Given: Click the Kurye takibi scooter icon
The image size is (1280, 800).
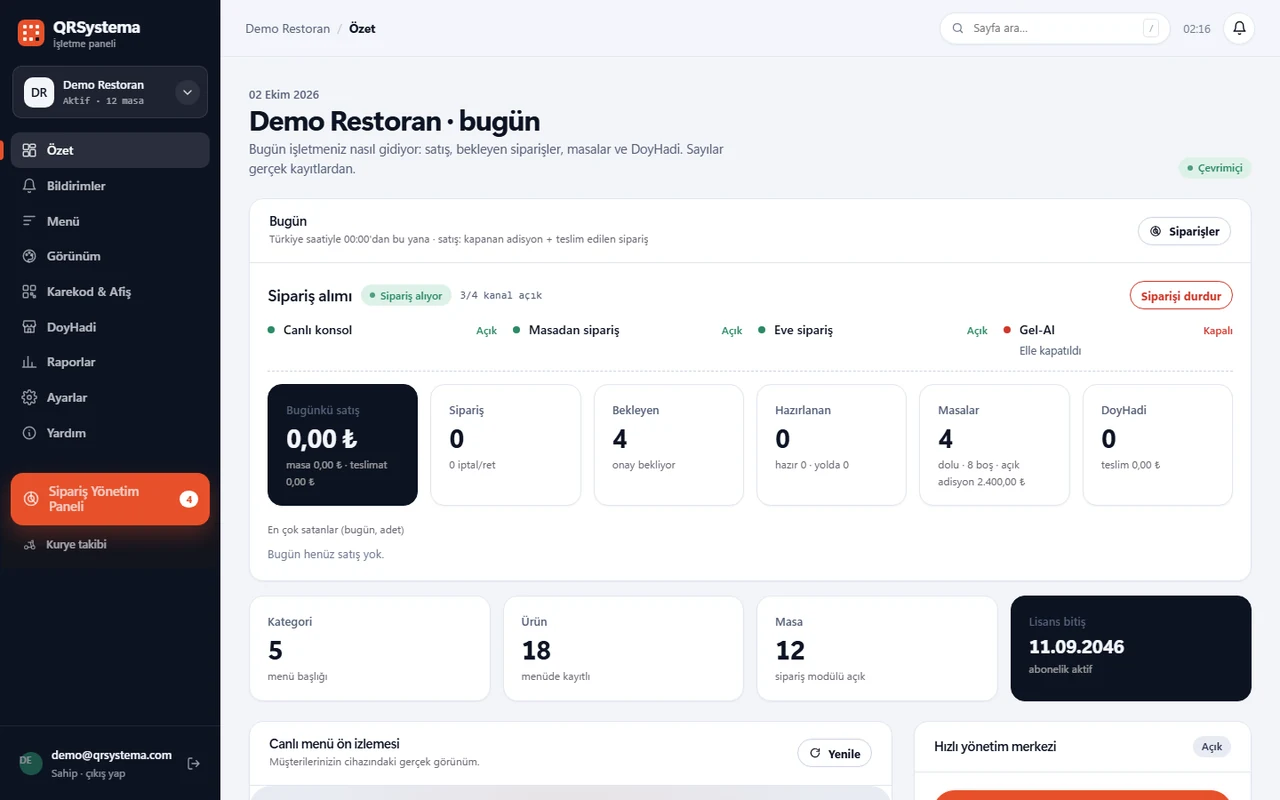Looking at the screenshot, I should coord(29,545).
